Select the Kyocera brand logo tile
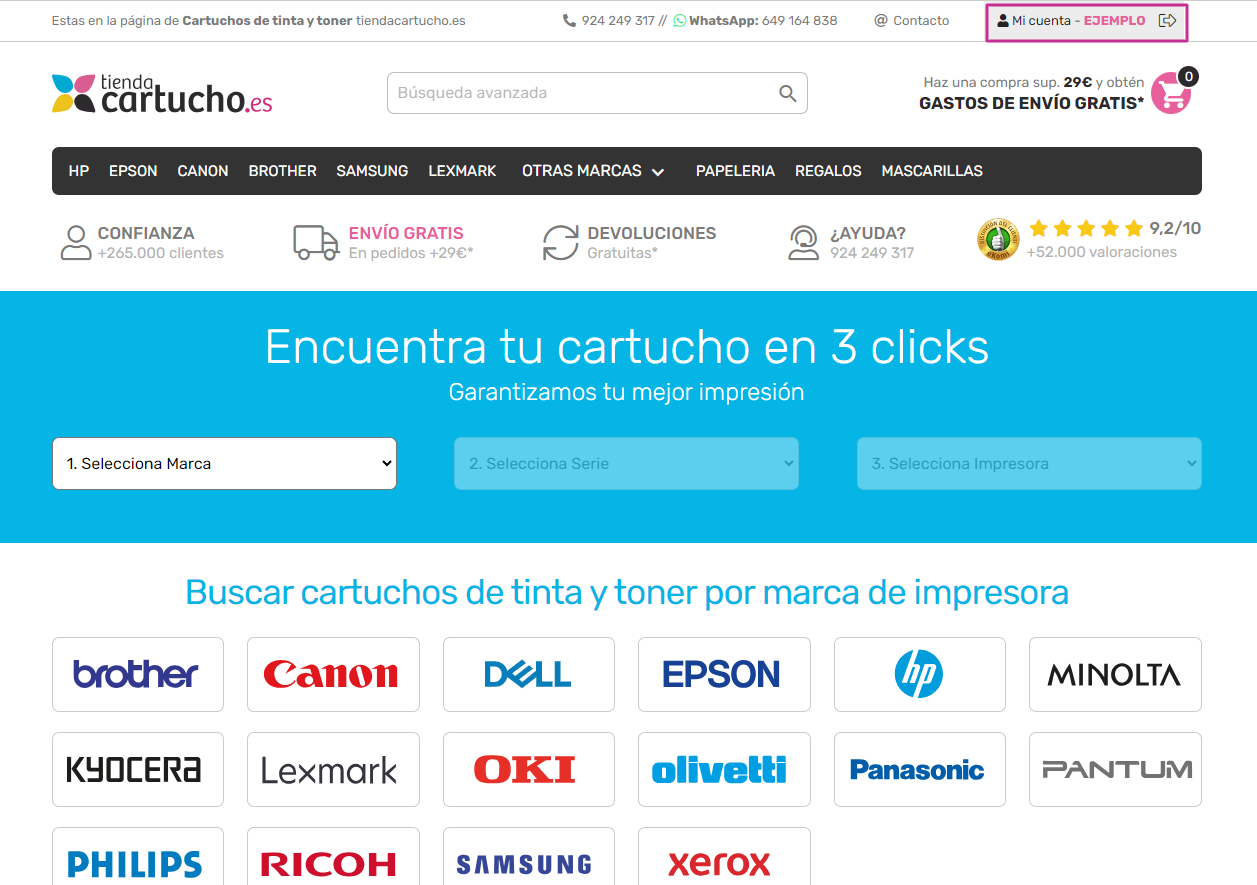The image size is (1257, 885). tap(138, 769)
